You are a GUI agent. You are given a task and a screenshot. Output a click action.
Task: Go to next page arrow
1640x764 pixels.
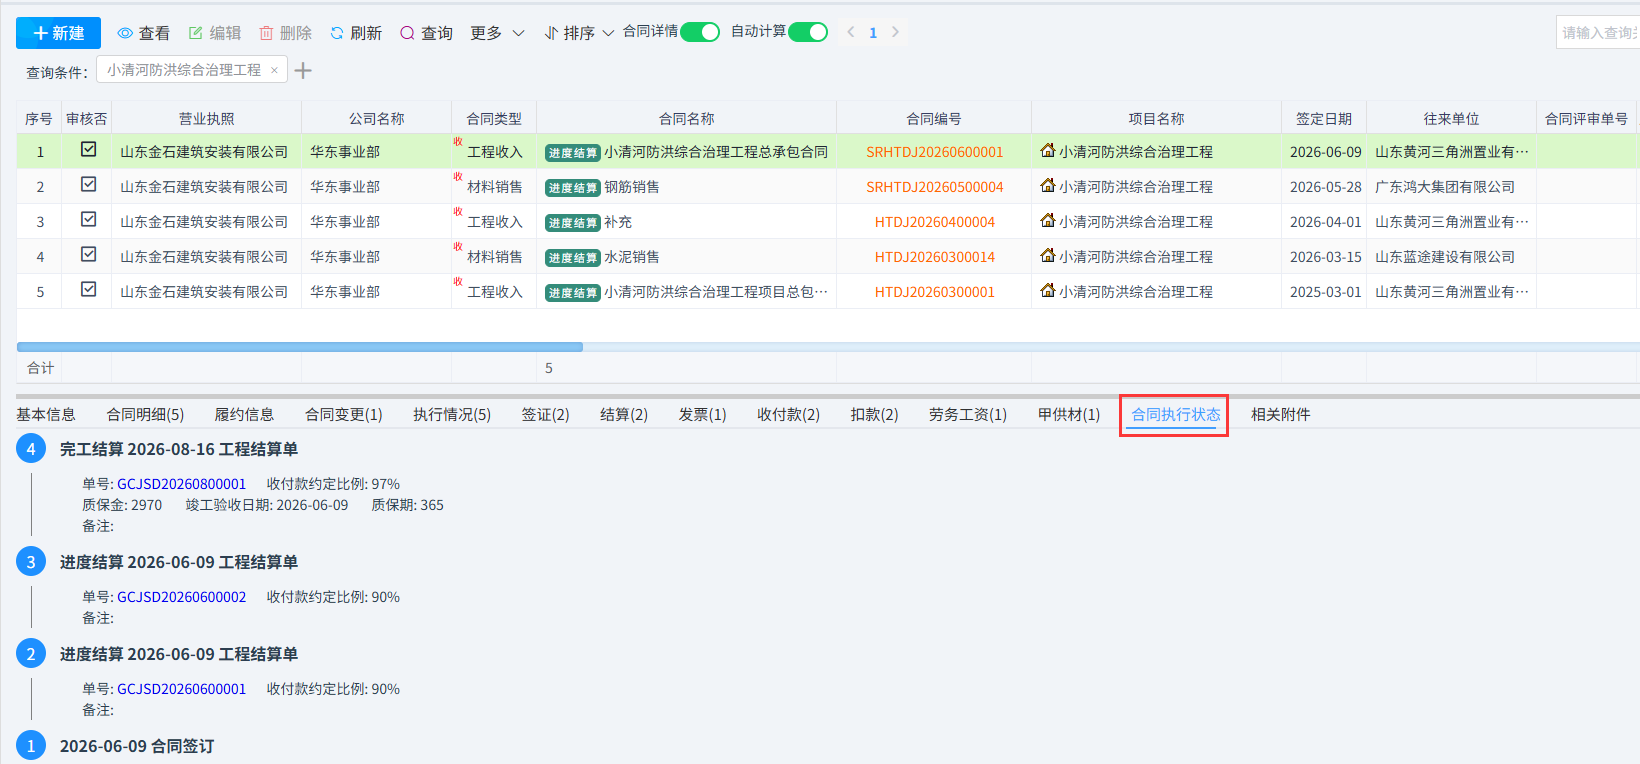(x=895, y=32)
